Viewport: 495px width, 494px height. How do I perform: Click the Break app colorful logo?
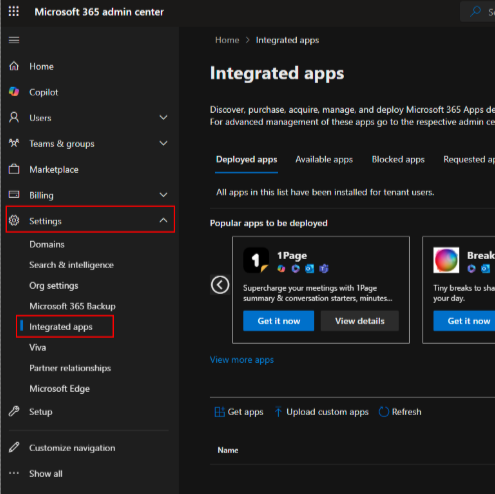(446, 260)
